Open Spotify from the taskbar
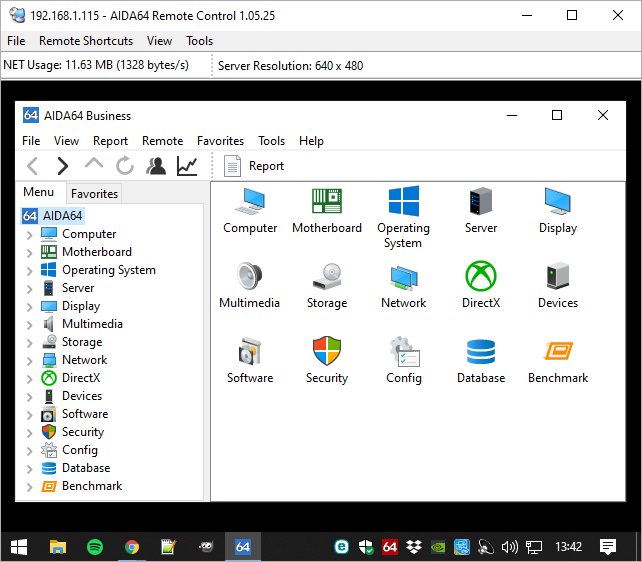642x562 pixels. [95, 547]
